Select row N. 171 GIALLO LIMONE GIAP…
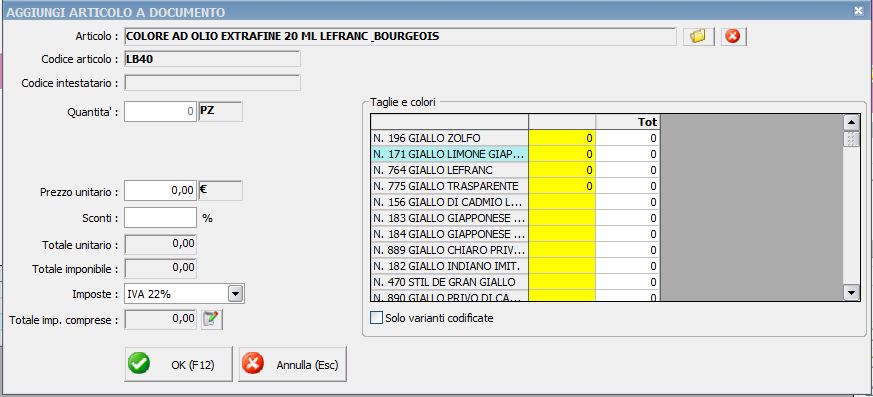 (x=449, y=154)
